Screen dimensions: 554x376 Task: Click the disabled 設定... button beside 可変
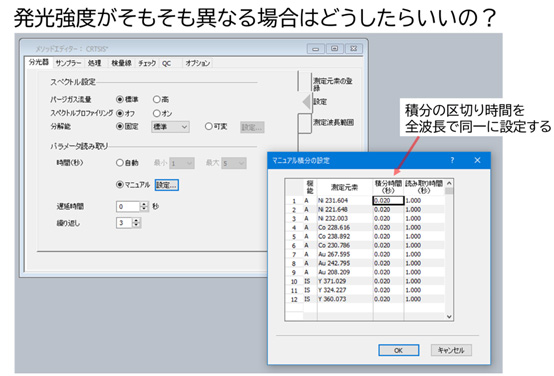[x=252, y=127]
